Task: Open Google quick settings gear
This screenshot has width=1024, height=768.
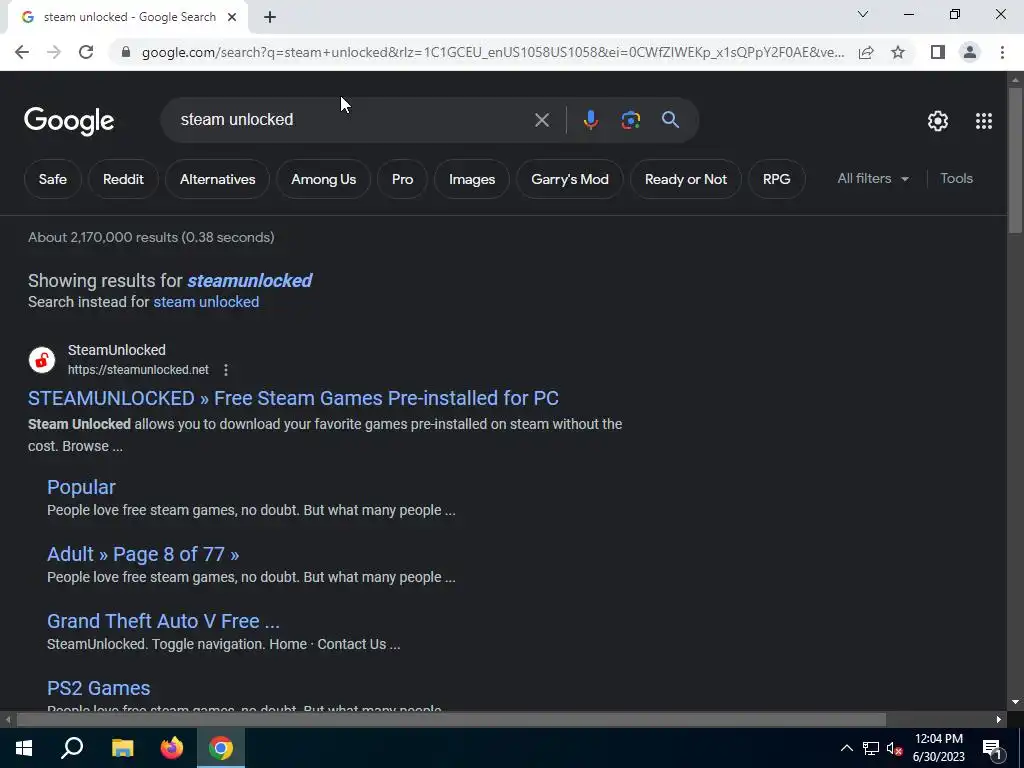Action: 938,121
